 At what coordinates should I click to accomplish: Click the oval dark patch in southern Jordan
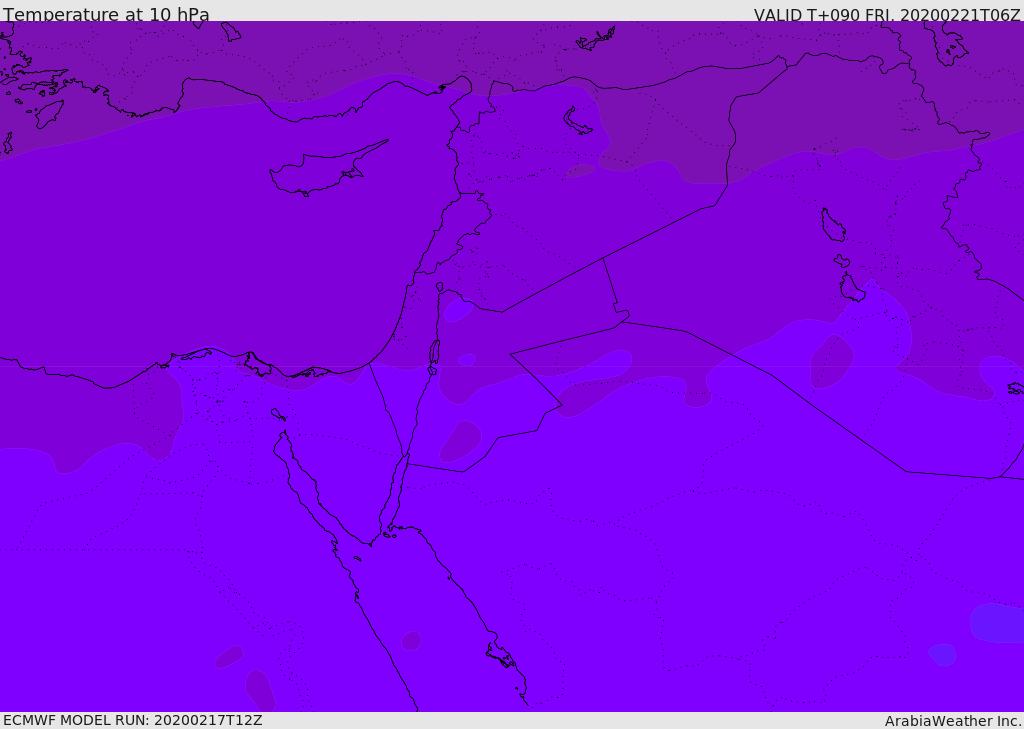(461, 441)
